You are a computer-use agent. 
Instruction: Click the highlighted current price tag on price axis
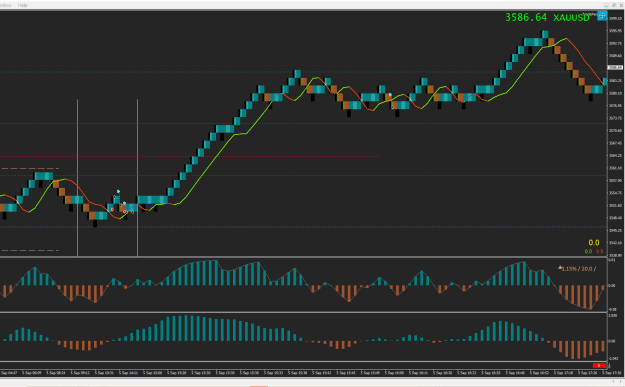pyautogui.click(x=615, y=68)
